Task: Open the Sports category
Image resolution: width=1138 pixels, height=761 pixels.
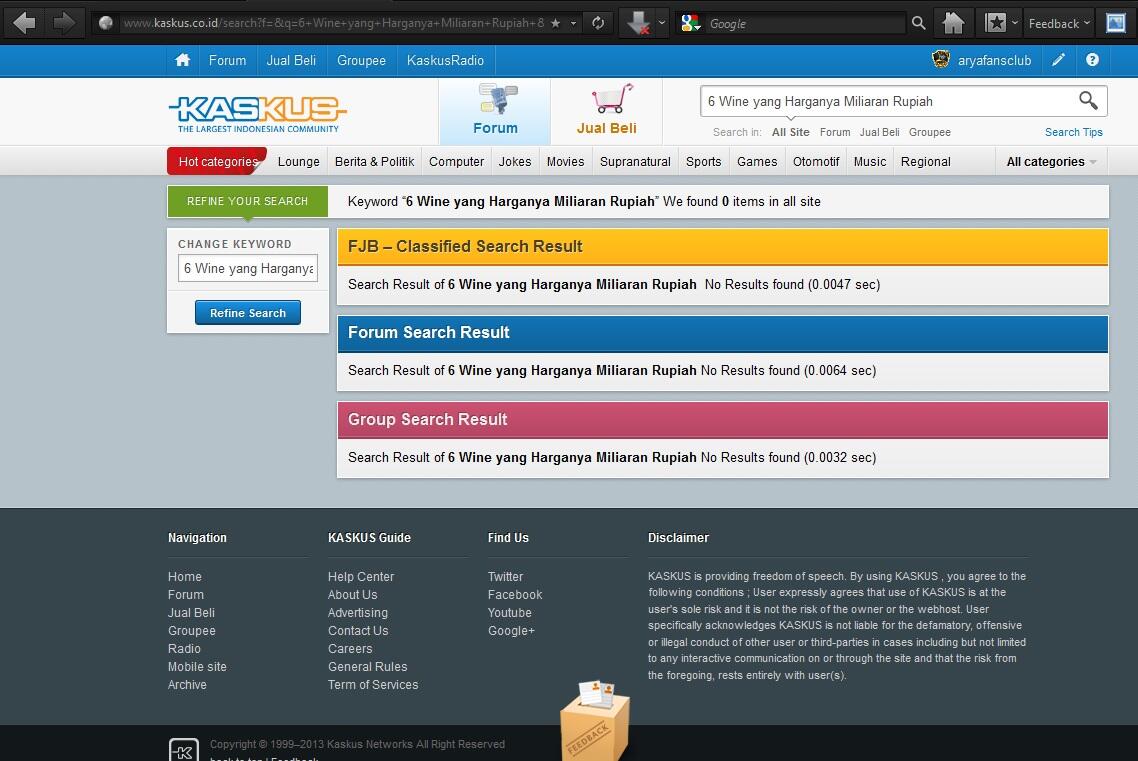Action: coord(703,162)
